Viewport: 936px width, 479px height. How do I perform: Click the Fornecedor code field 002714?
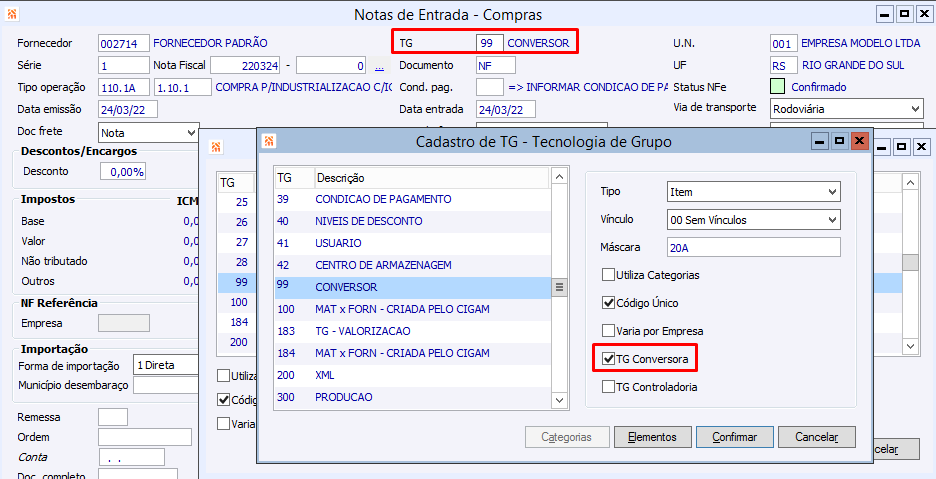[124, 44]
